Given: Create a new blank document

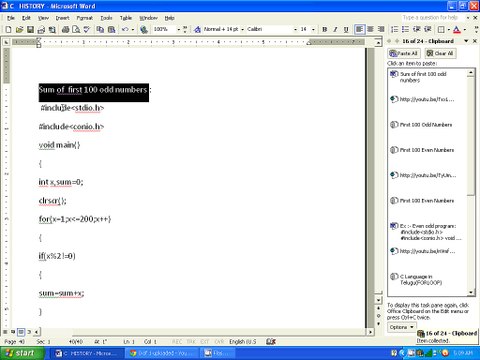Looking at the screenshot, I should coord(8,29).
